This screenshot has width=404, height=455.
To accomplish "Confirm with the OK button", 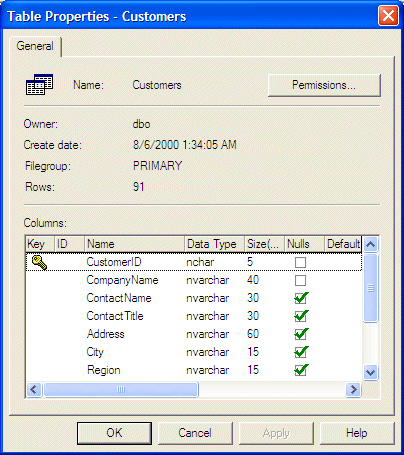I will coord(114,433).
